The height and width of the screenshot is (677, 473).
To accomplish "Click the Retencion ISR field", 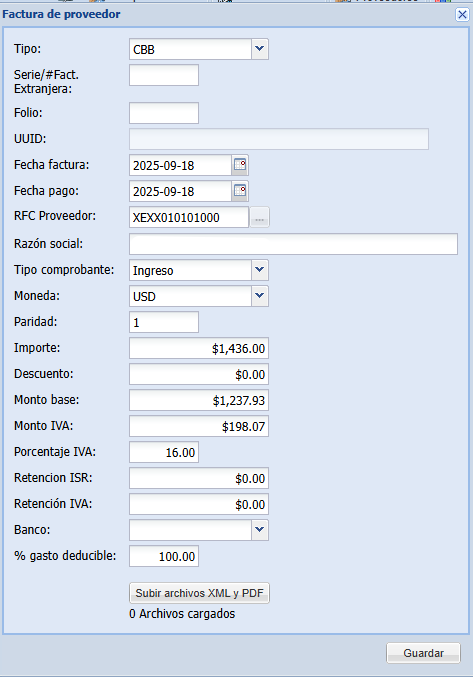I will click(x=199, y=478).
